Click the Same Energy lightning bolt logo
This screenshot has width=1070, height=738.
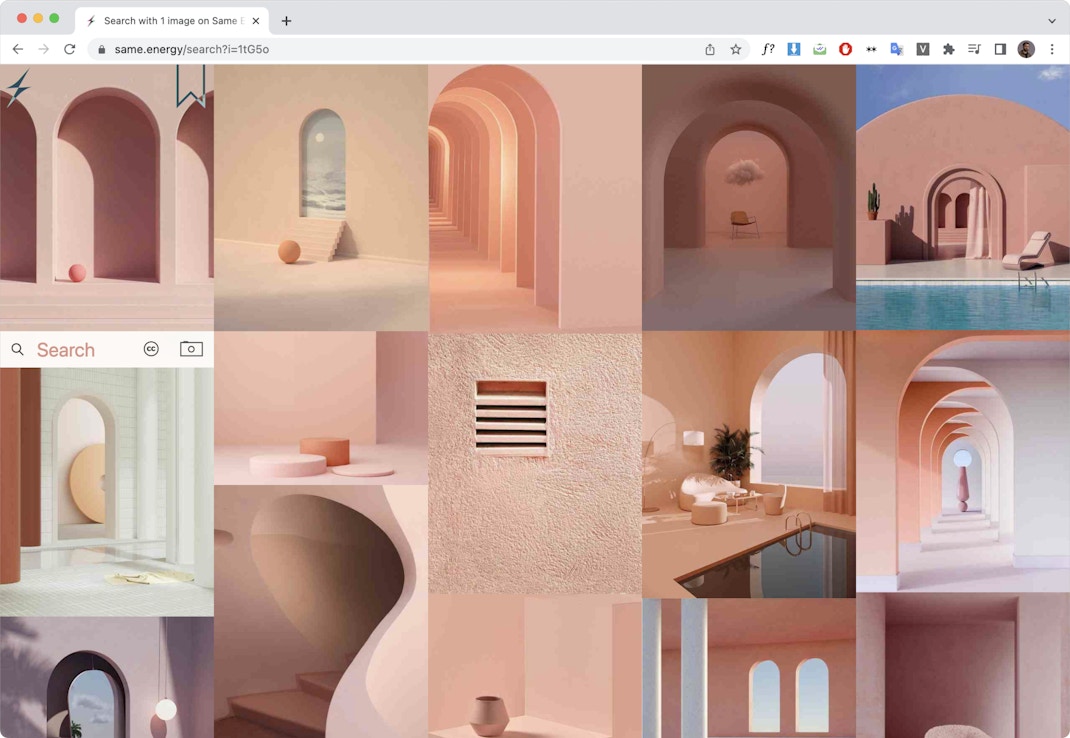pos(17,88)
